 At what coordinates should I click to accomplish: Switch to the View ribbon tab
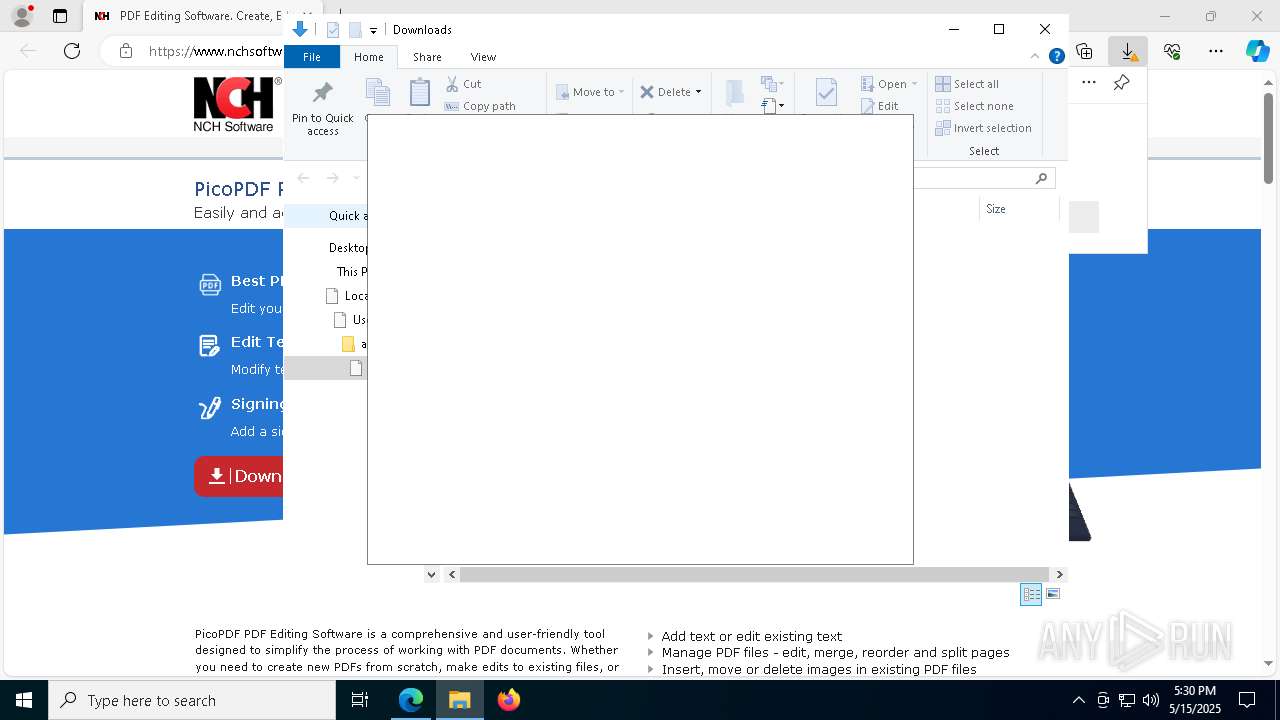(483, 57)
